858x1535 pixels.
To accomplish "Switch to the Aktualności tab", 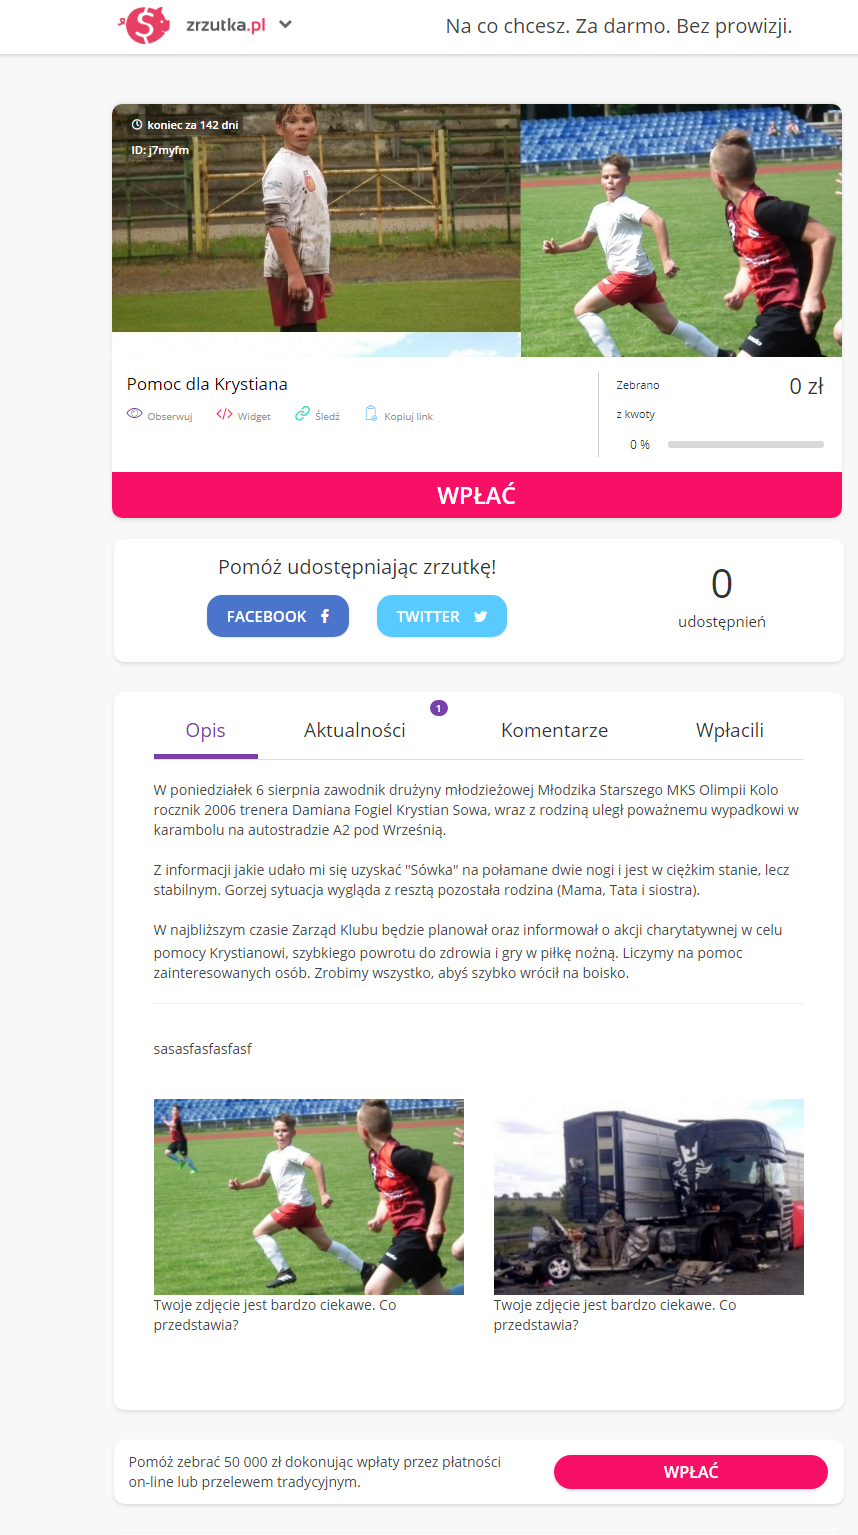I will (355, 731).
